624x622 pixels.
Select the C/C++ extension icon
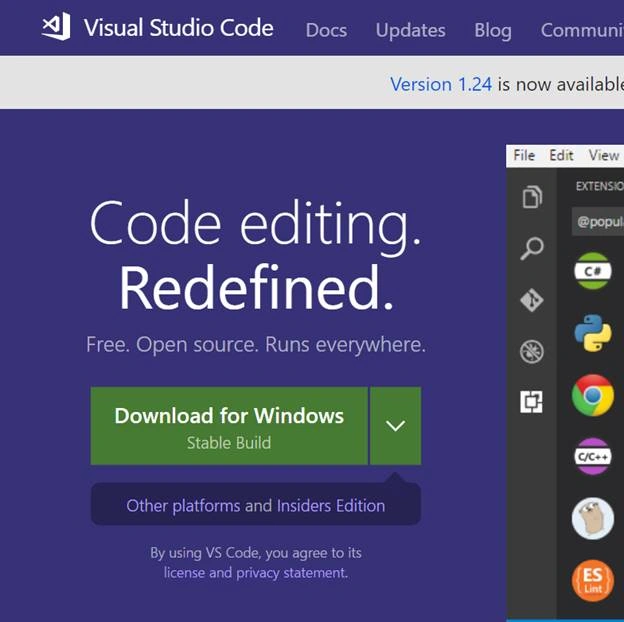pyautogui.click(x=593, y=456)
